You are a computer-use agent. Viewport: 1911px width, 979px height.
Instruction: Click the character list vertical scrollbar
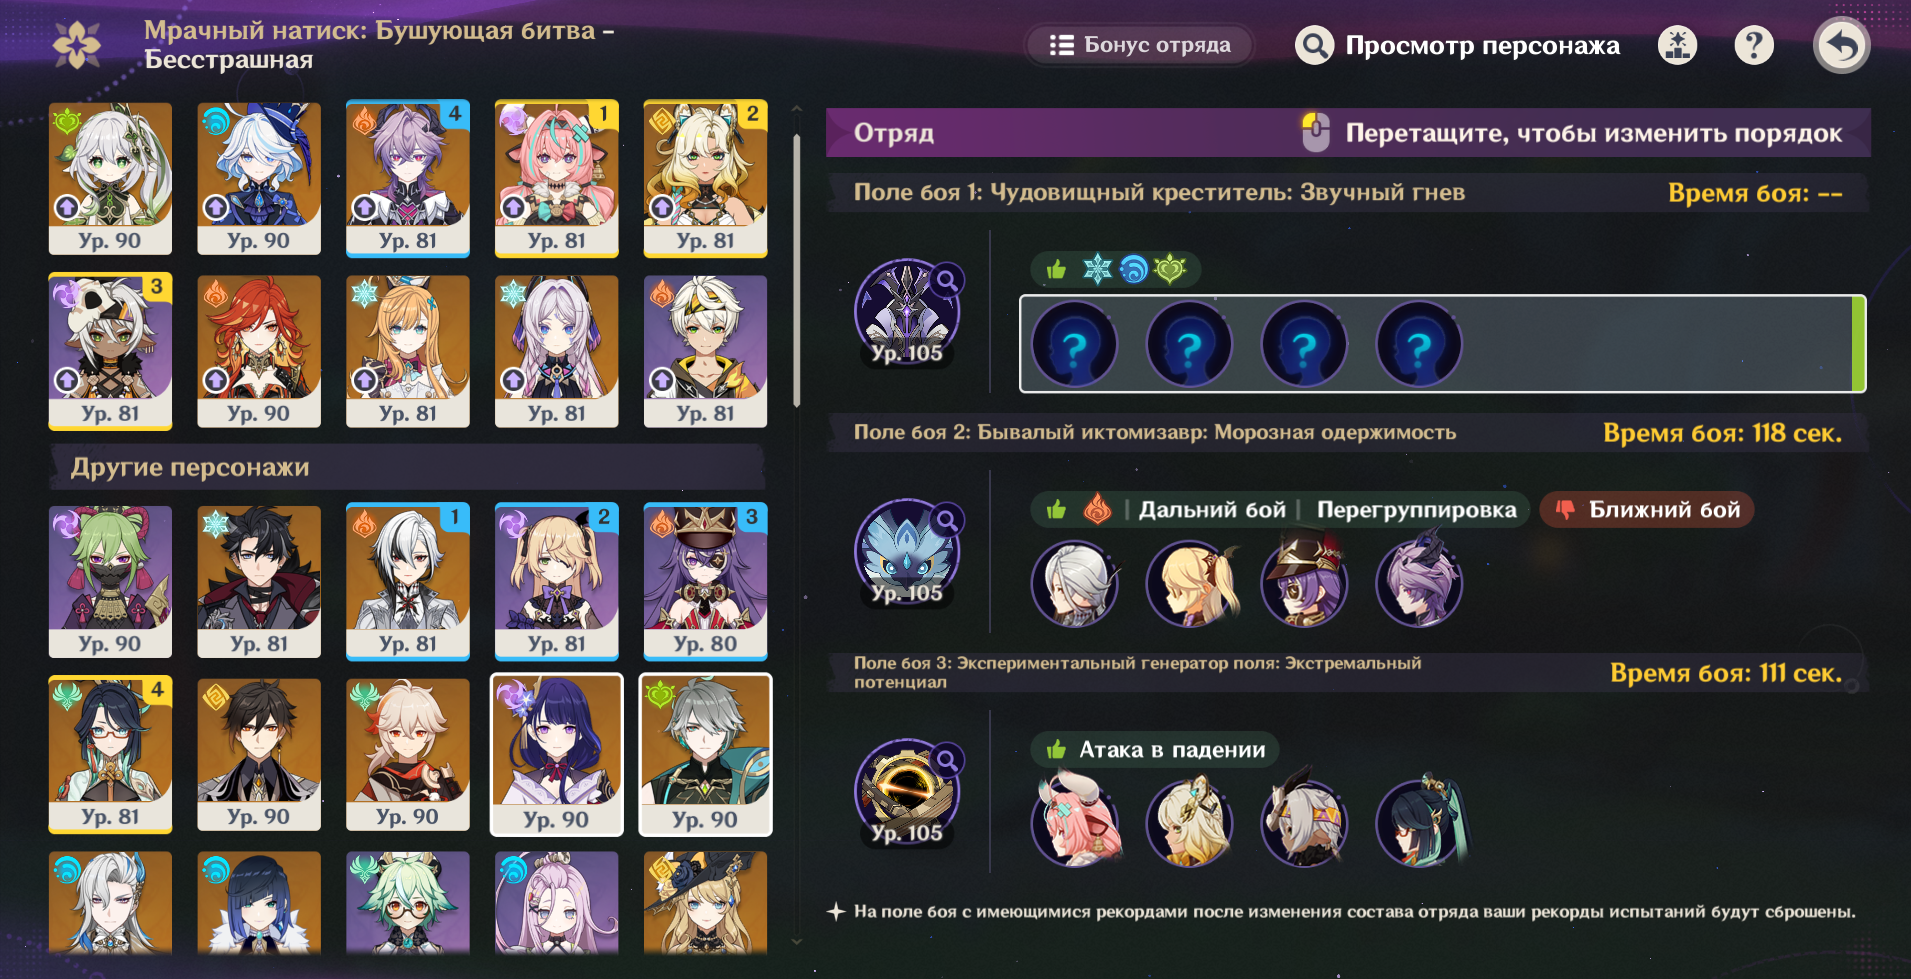(797, 270)
